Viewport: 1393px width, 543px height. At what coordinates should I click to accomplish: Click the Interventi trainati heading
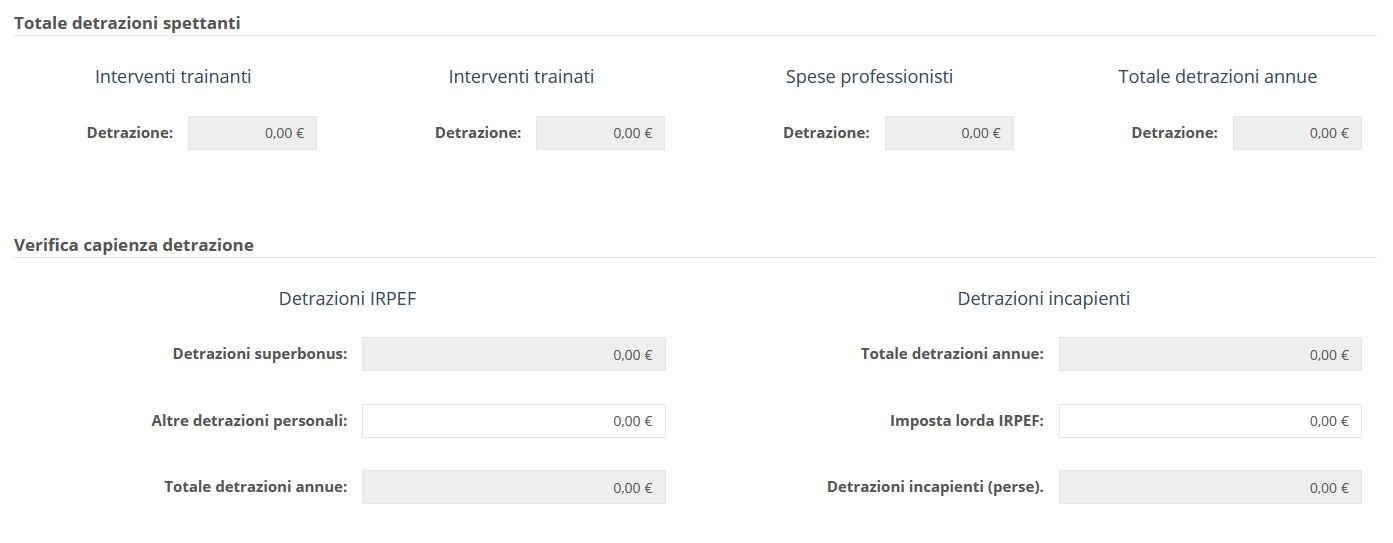(x=521, y=77)
